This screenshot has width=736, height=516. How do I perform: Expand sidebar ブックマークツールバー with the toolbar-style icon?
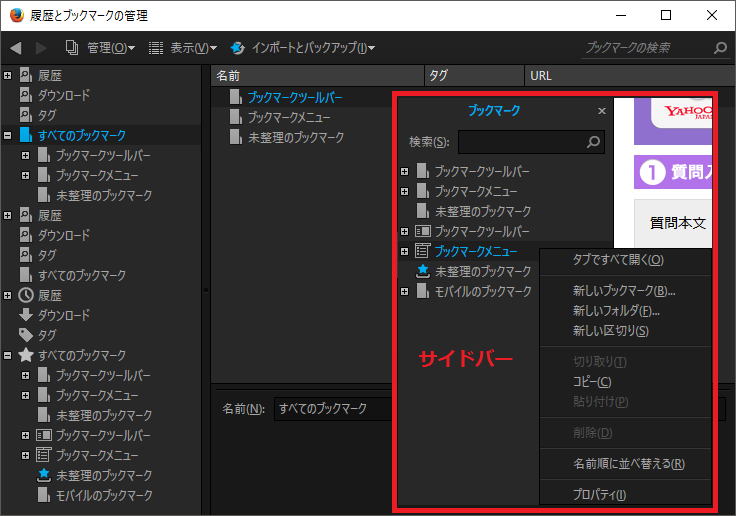coord(405,231)
